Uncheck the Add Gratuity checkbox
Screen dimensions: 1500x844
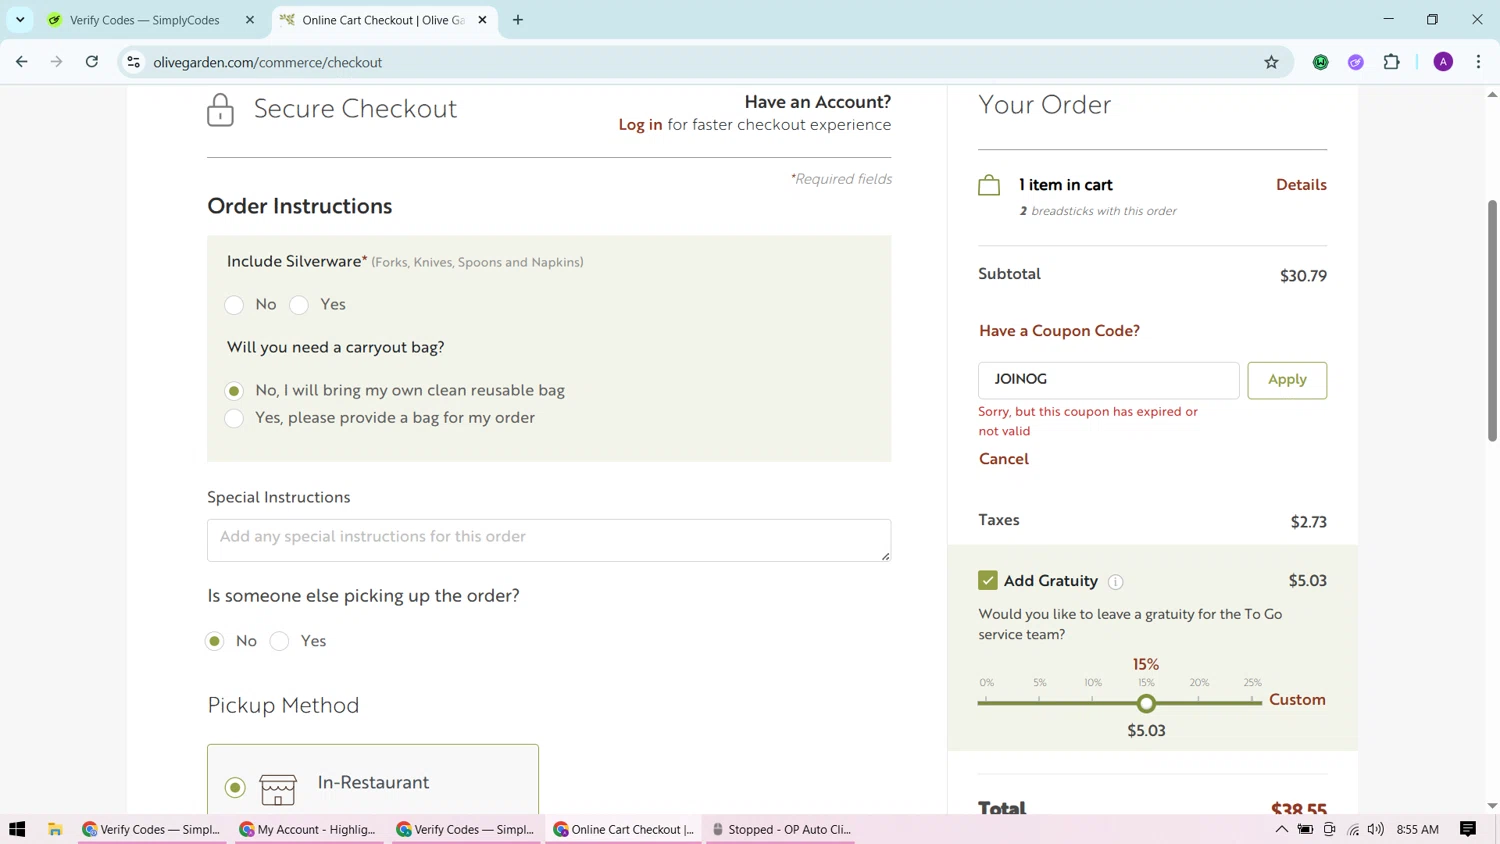point(988,581)
